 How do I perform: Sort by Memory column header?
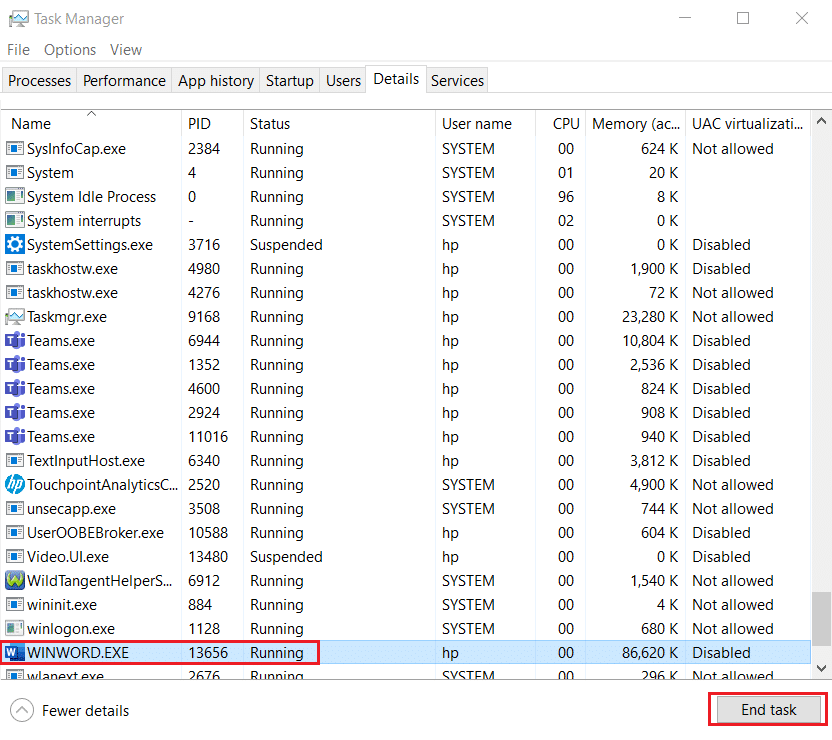(634, 124)
